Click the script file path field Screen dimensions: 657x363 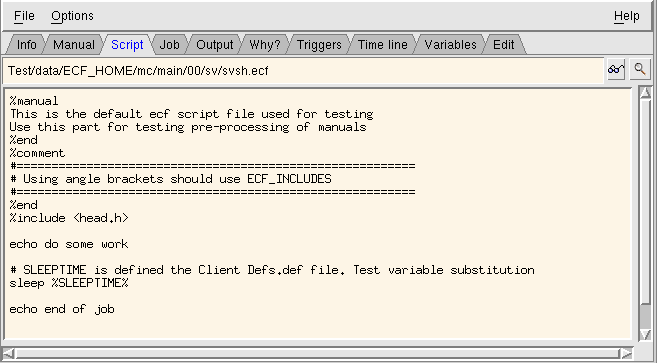click(303, 70)
